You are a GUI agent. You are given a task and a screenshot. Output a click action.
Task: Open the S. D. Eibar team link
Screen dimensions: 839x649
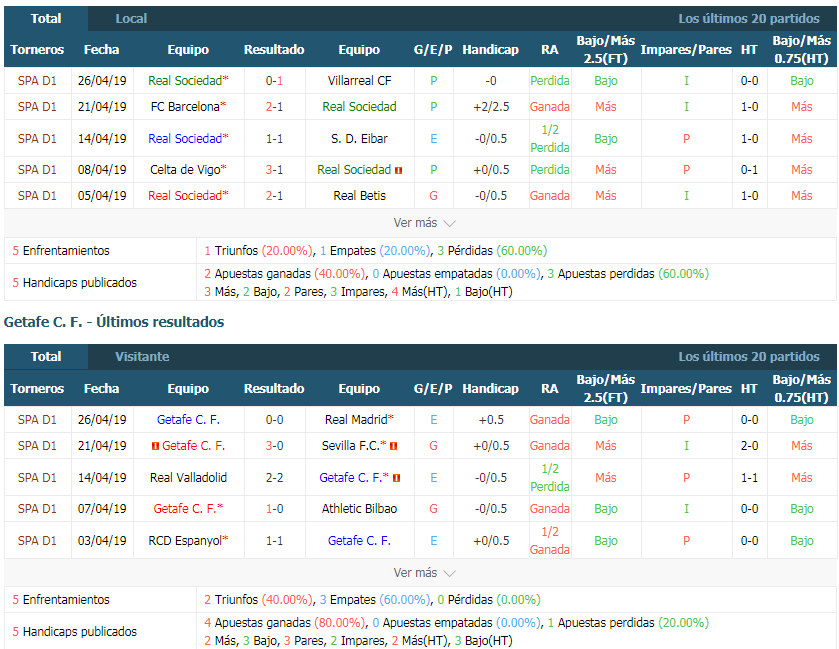tap(359, 139)
